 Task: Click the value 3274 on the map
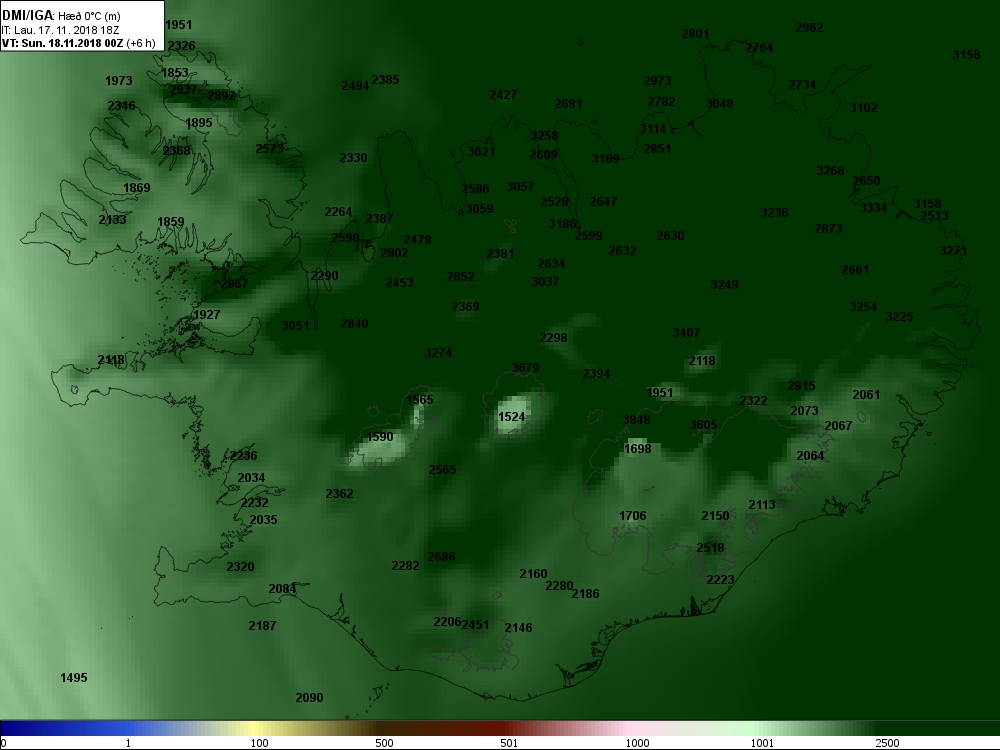(x=438, y=353)
